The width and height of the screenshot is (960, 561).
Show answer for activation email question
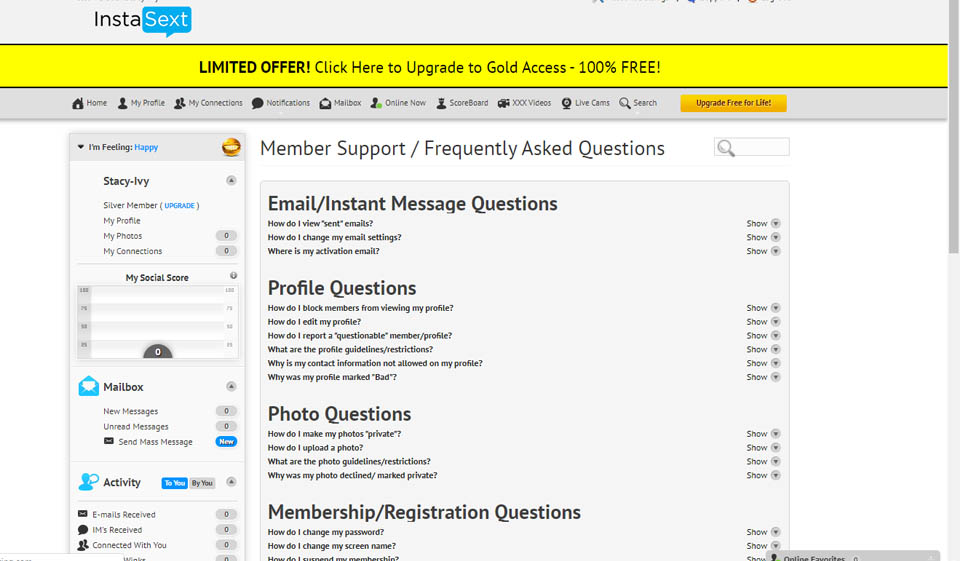[763, 251]
